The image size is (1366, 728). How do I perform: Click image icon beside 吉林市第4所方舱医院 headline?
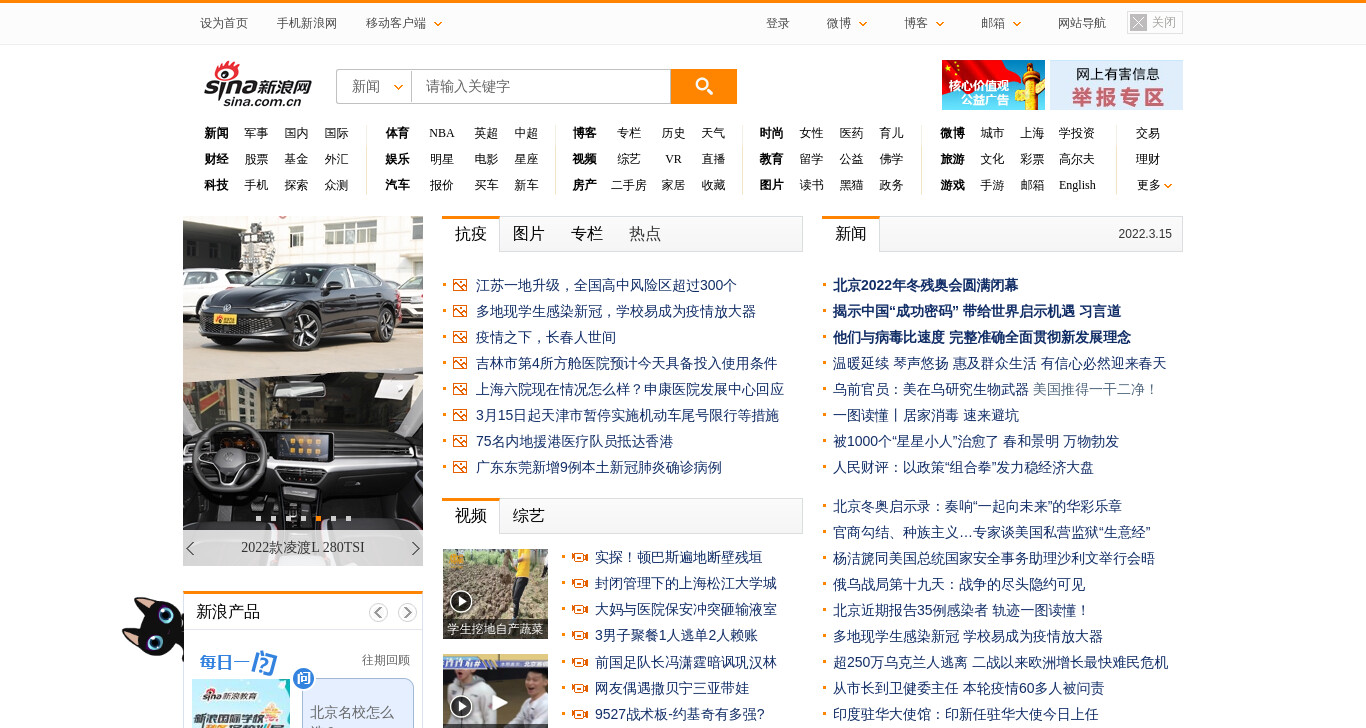click(x=460, y=364)
